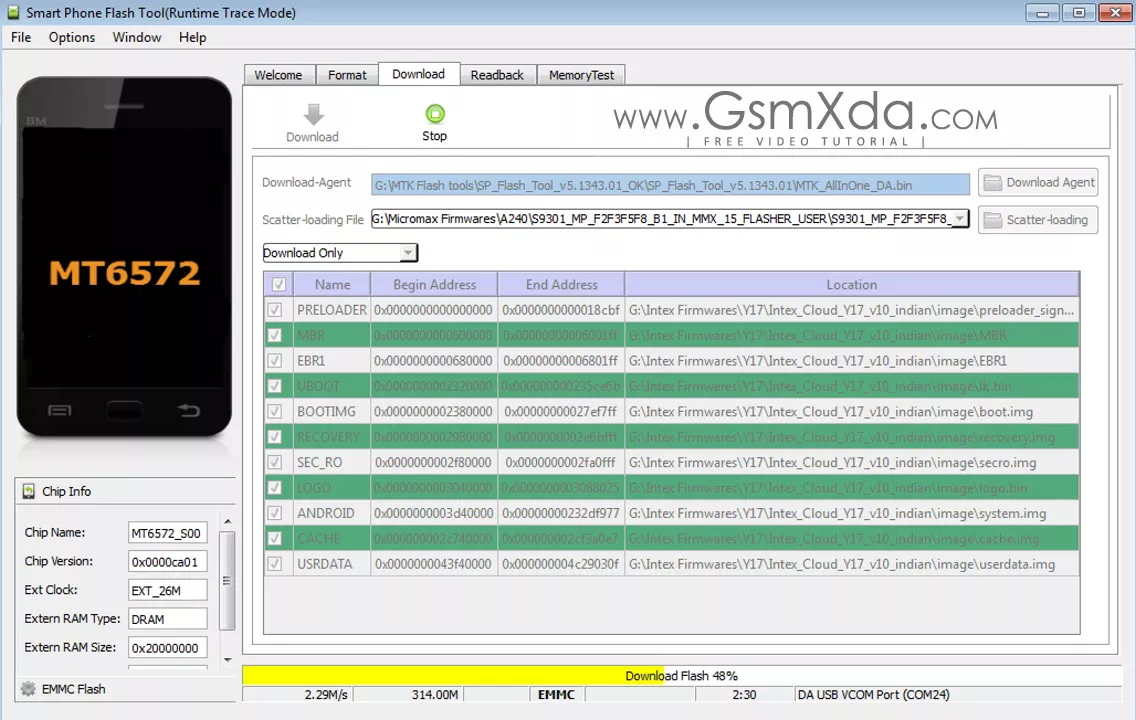
Task: Click the folder icon on Scatter-loading button
Action: (x=992, y=219)
